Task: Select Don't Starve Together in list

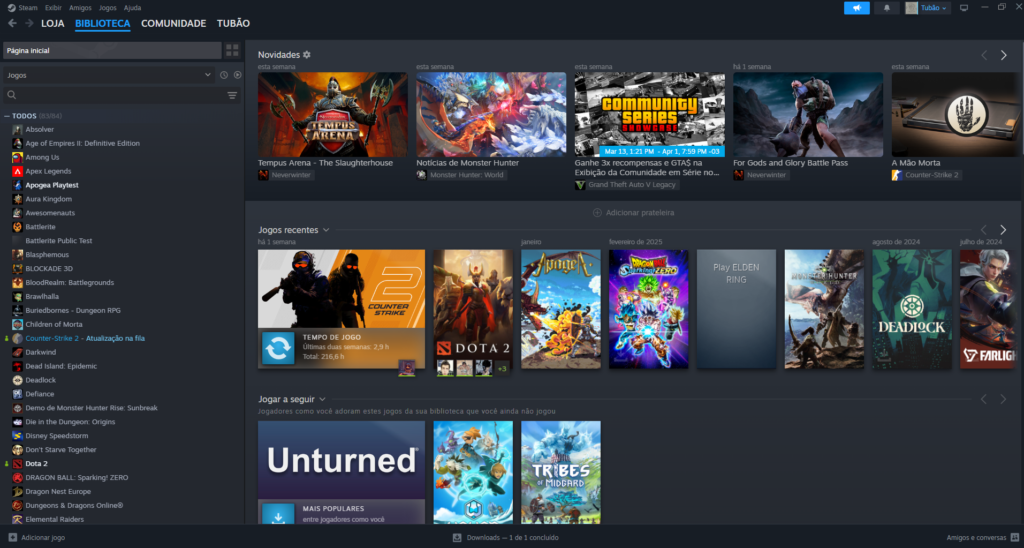Action: coord(61,449)
